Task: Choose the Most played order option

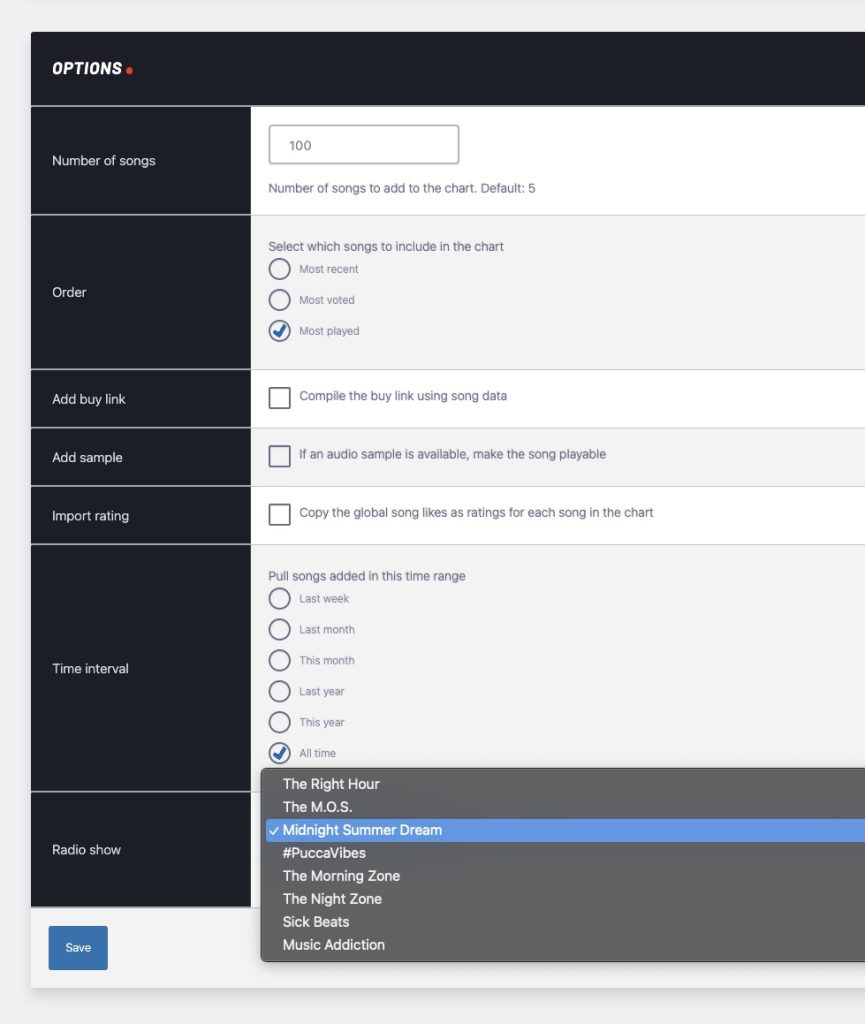Action: [280, 331]
